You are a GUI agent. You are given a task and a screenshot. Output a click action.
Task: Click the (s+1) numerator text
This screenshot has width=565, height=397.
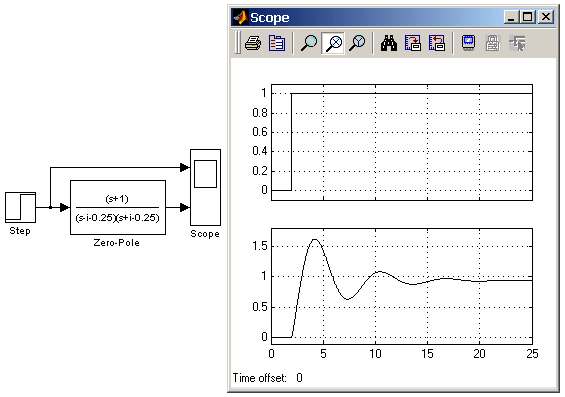tap(117, 199)
